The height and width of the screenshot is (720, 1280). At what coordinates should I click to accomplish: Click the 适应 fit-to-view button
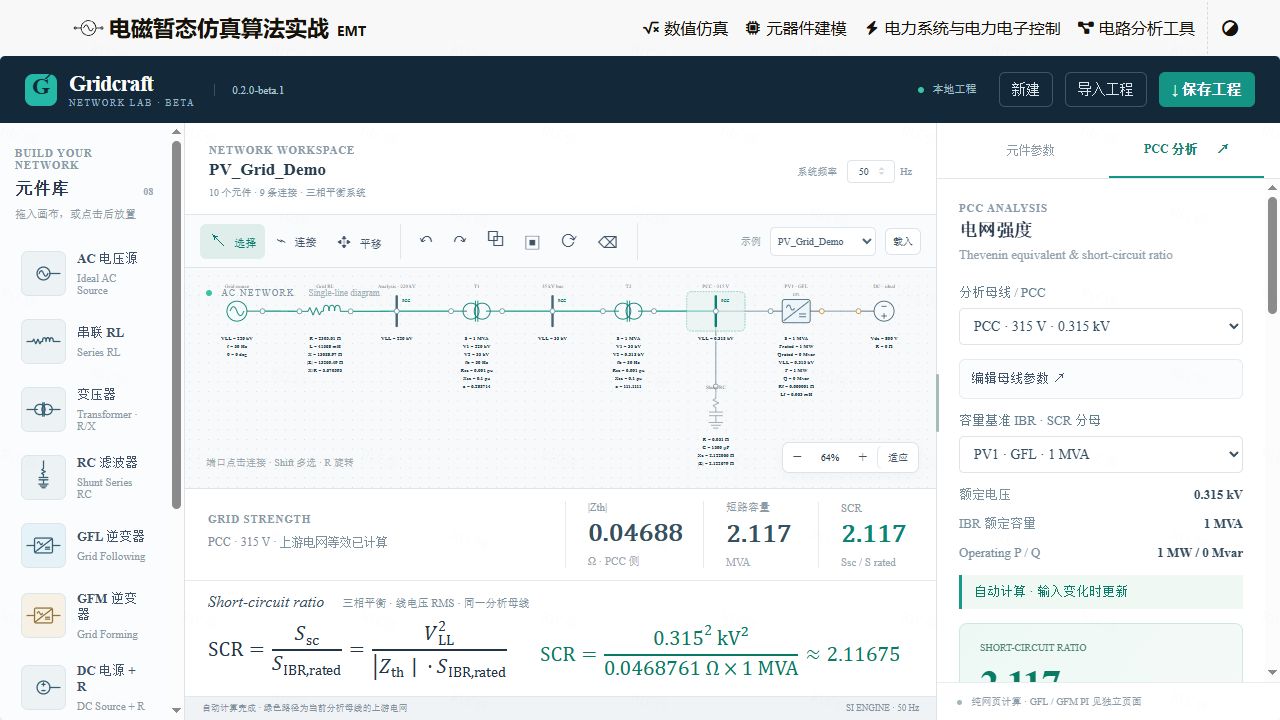(x=898, y=457)
